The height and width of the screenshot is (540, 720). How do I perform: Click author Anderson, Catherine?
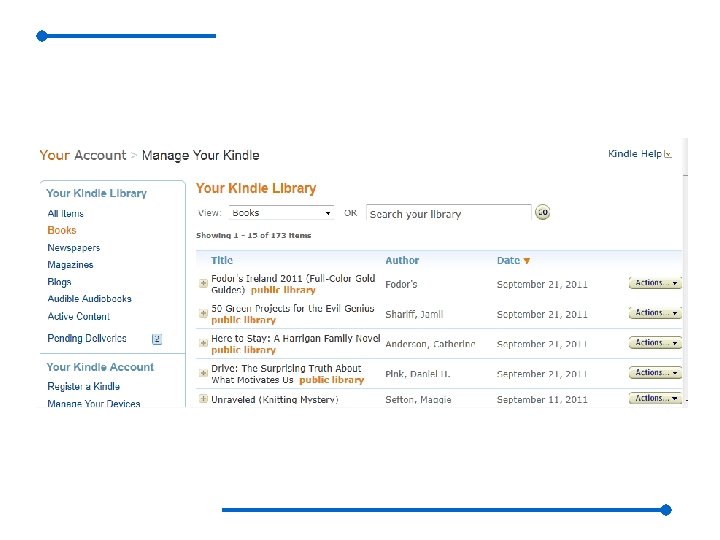pyautogui.click(x=430, y=344)
